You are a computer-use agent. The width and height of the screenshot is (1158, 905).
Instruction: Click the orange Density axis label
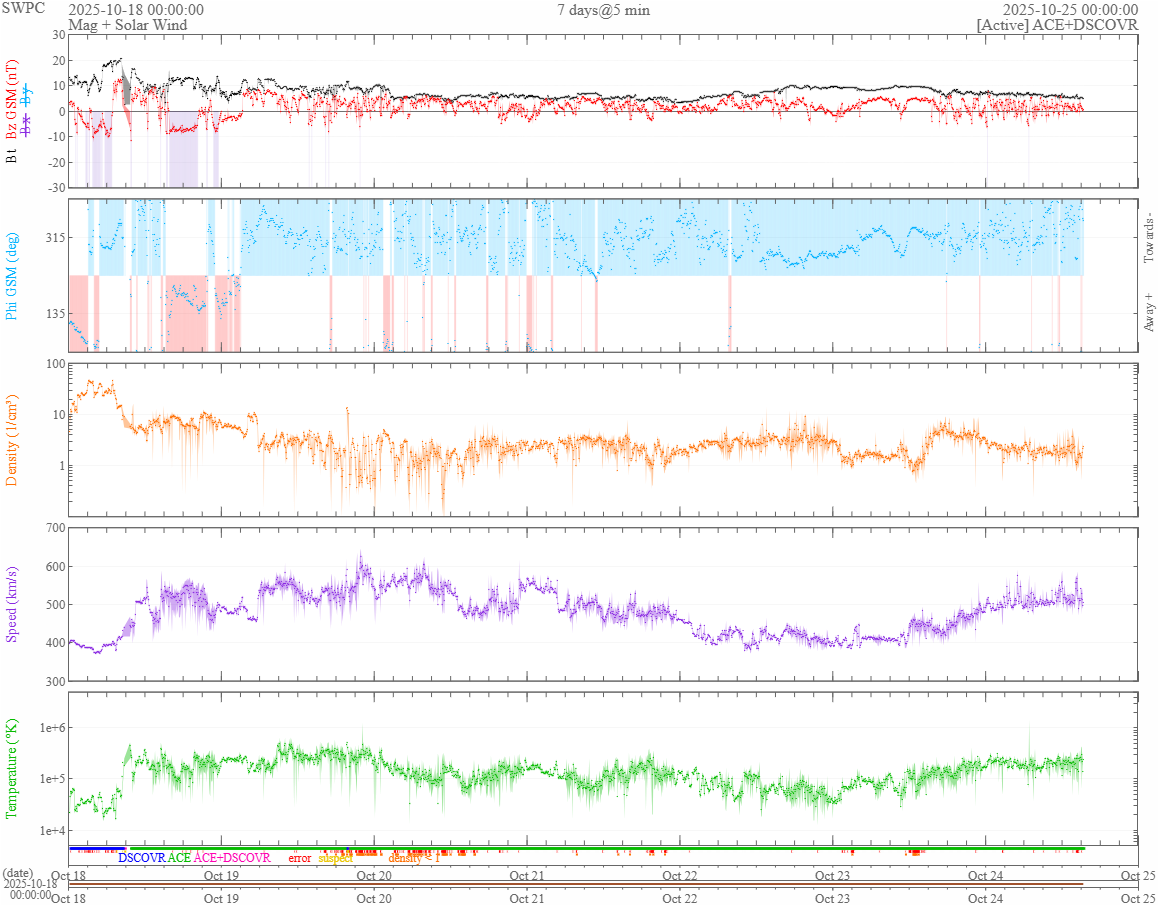point(12,441)
